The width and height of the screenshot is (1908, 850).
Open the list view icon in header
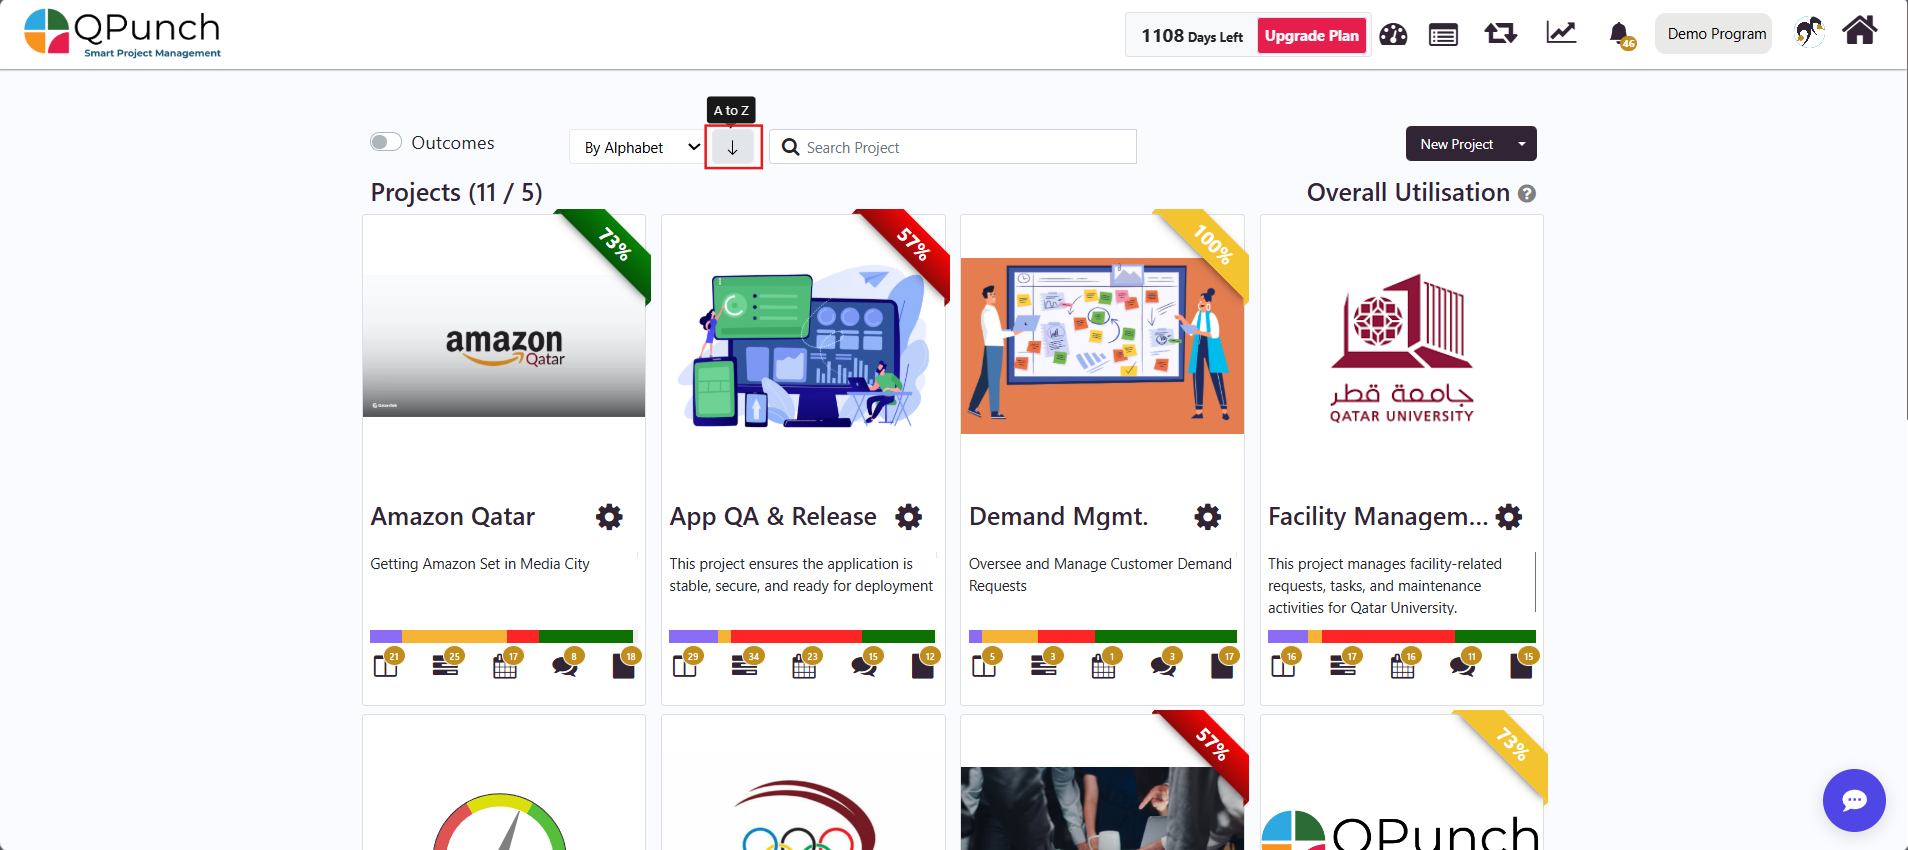coord(1443,36)
